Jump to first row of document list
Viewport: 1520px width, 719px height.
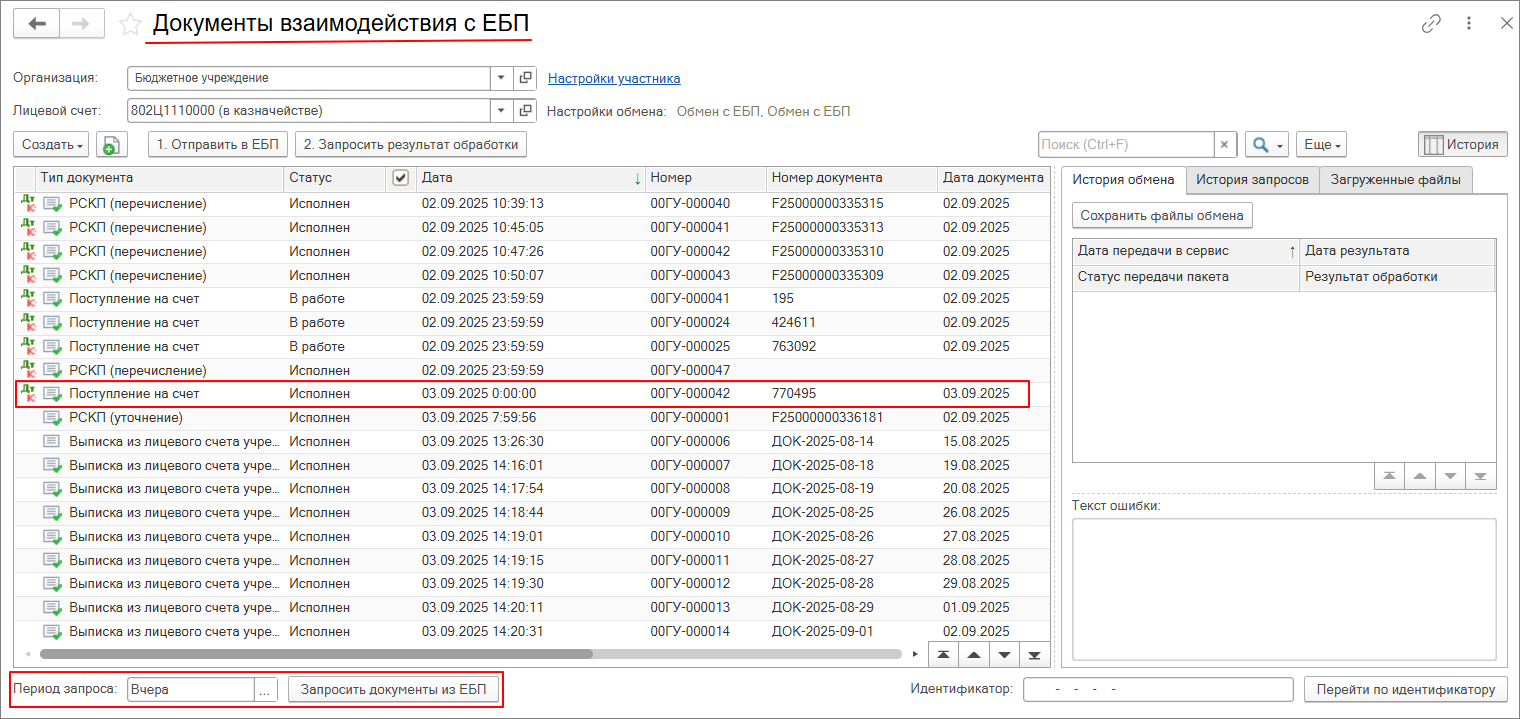pos(943,654)
